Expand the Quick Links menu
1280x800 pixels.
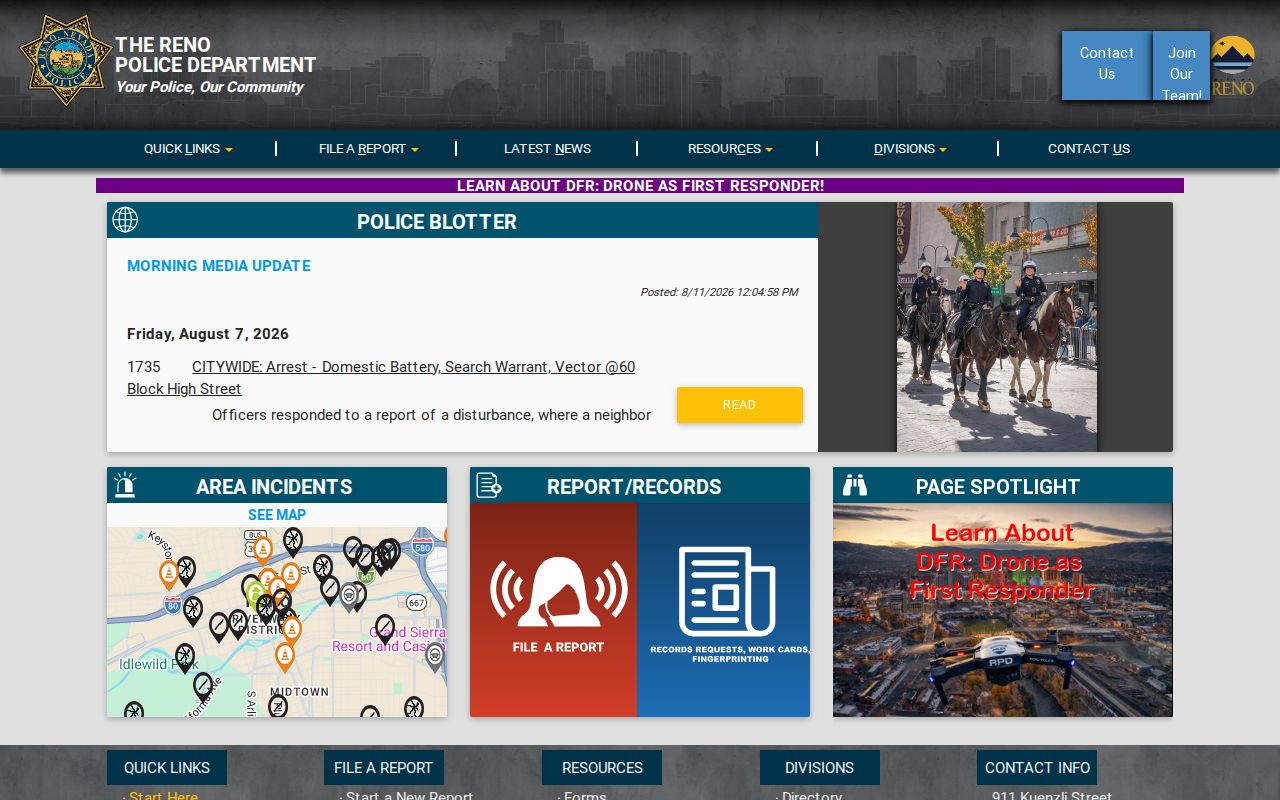(188, 149)
